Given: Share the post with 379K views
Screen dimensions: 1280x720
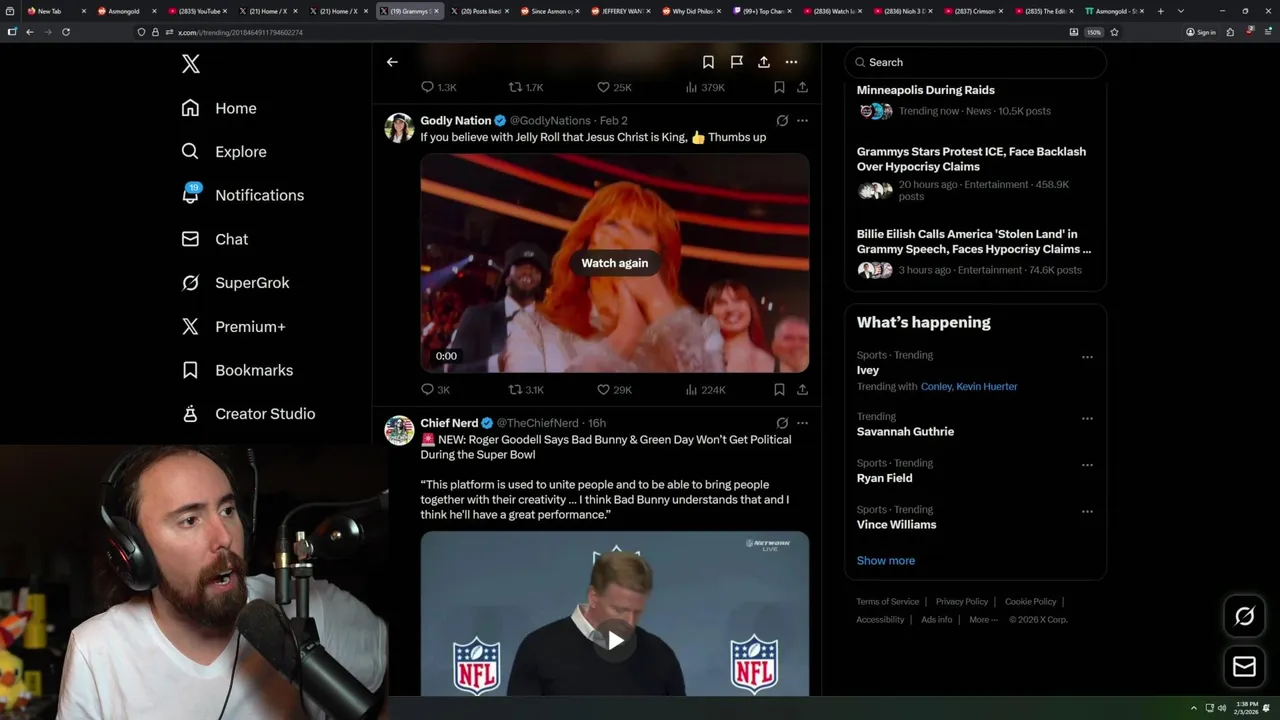Looking at the screenshot, I should pyautogui.click(x=802, y=87).
